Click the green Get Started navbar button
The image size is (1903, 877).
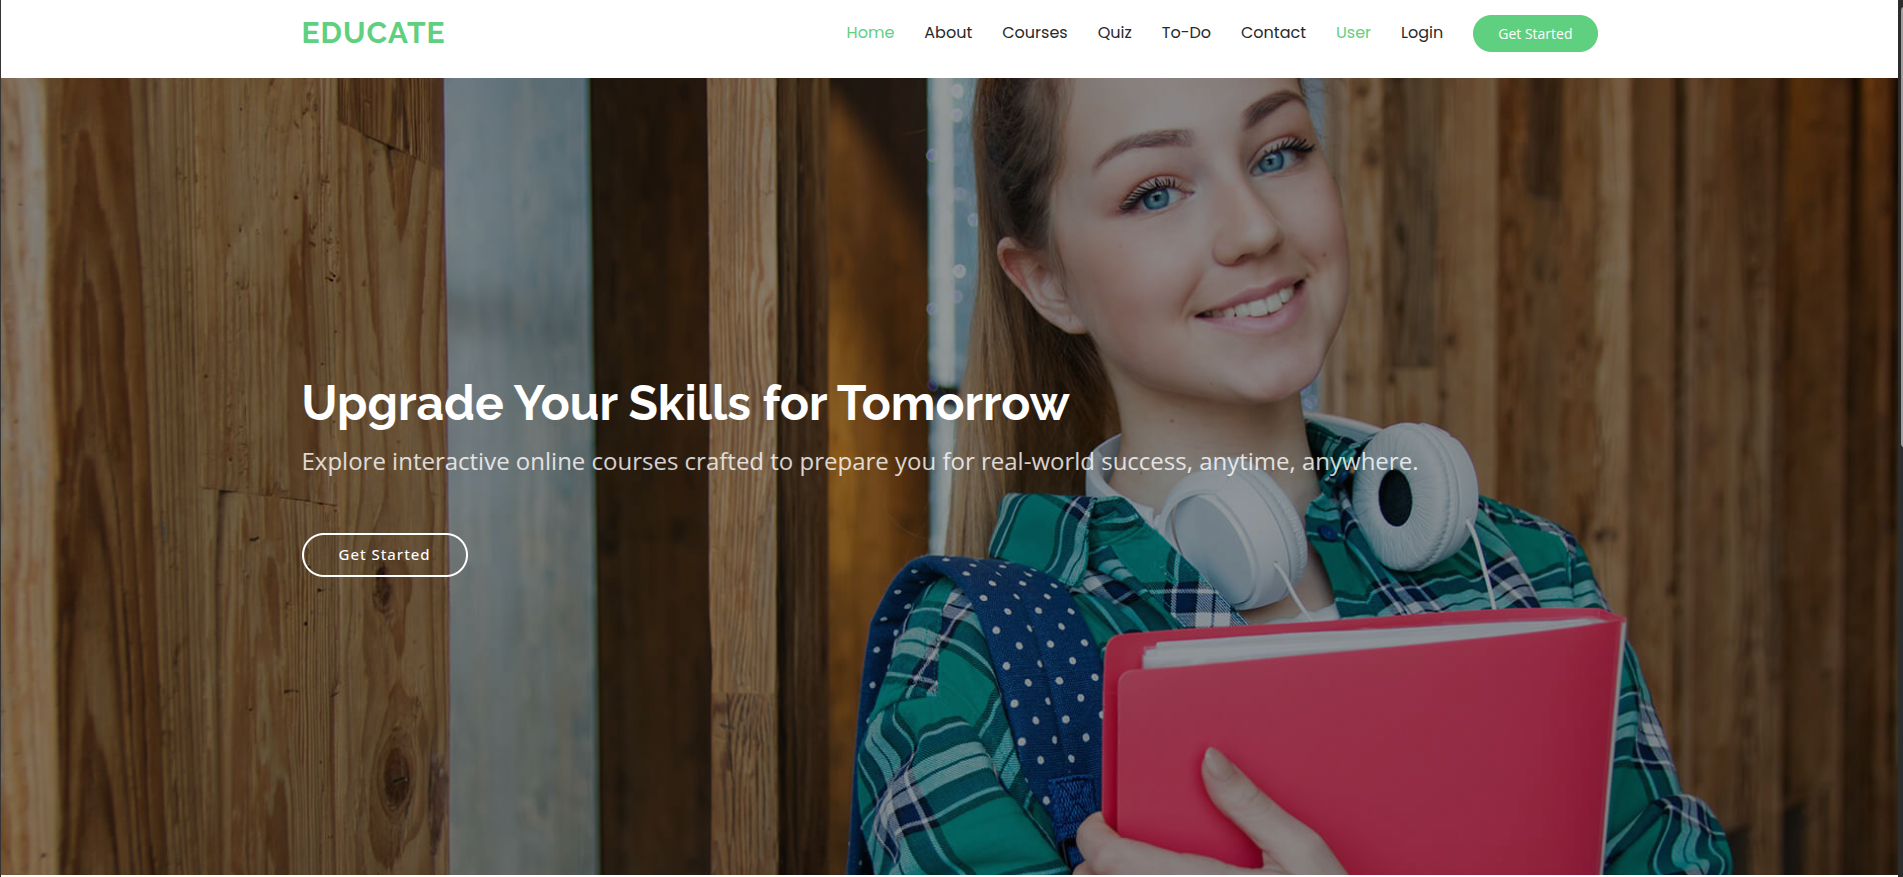tap(1535, 34)
